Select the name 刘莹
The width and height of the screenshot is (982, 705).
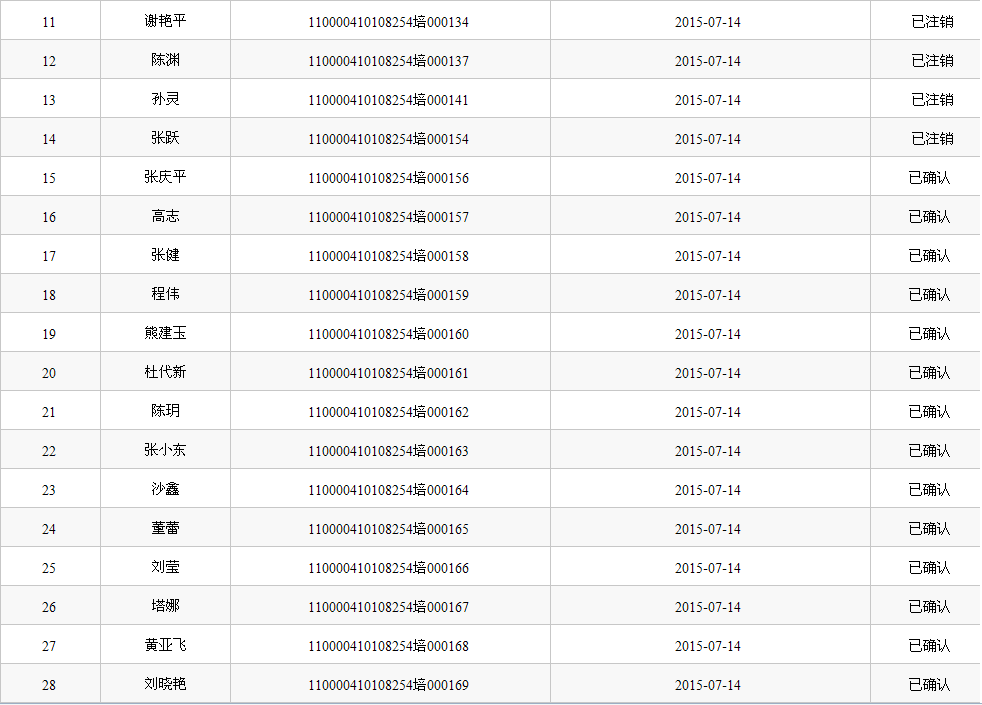tap(165, 568)
